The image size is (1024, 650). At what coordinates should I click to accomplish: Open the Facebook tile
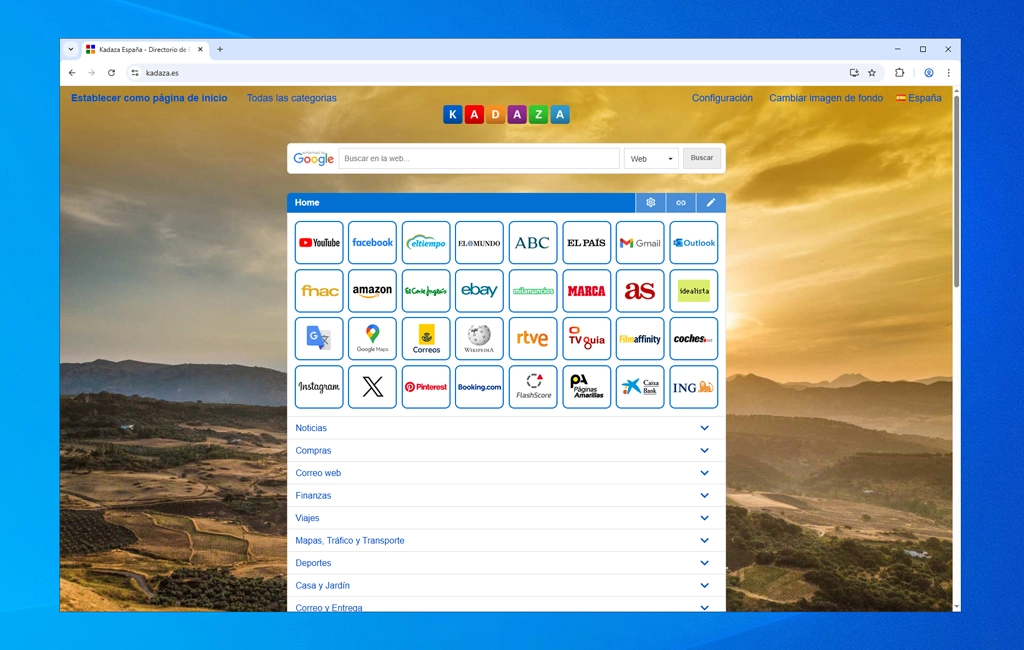pos(372,242)
